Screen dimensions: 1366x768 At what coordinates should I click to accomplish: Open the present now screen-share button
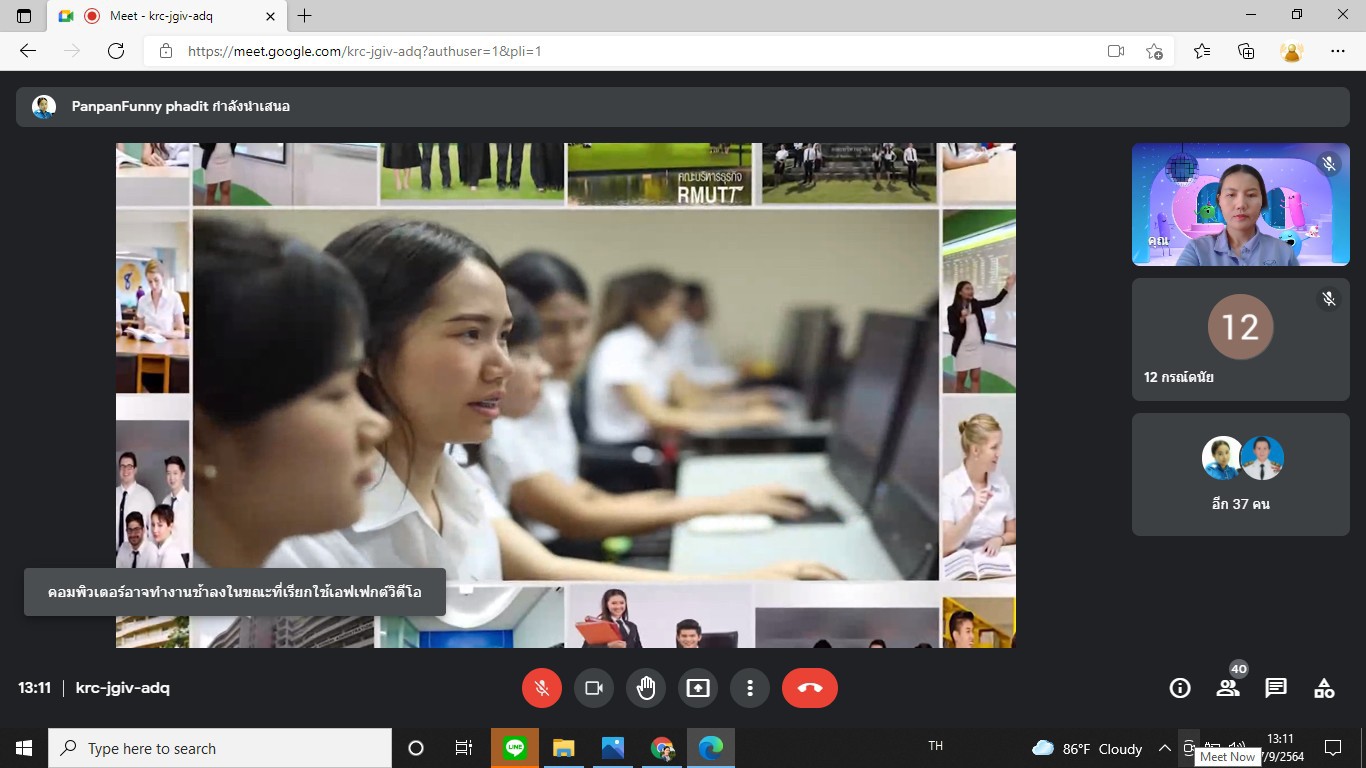pyautogui.click(x=698, y=688)
